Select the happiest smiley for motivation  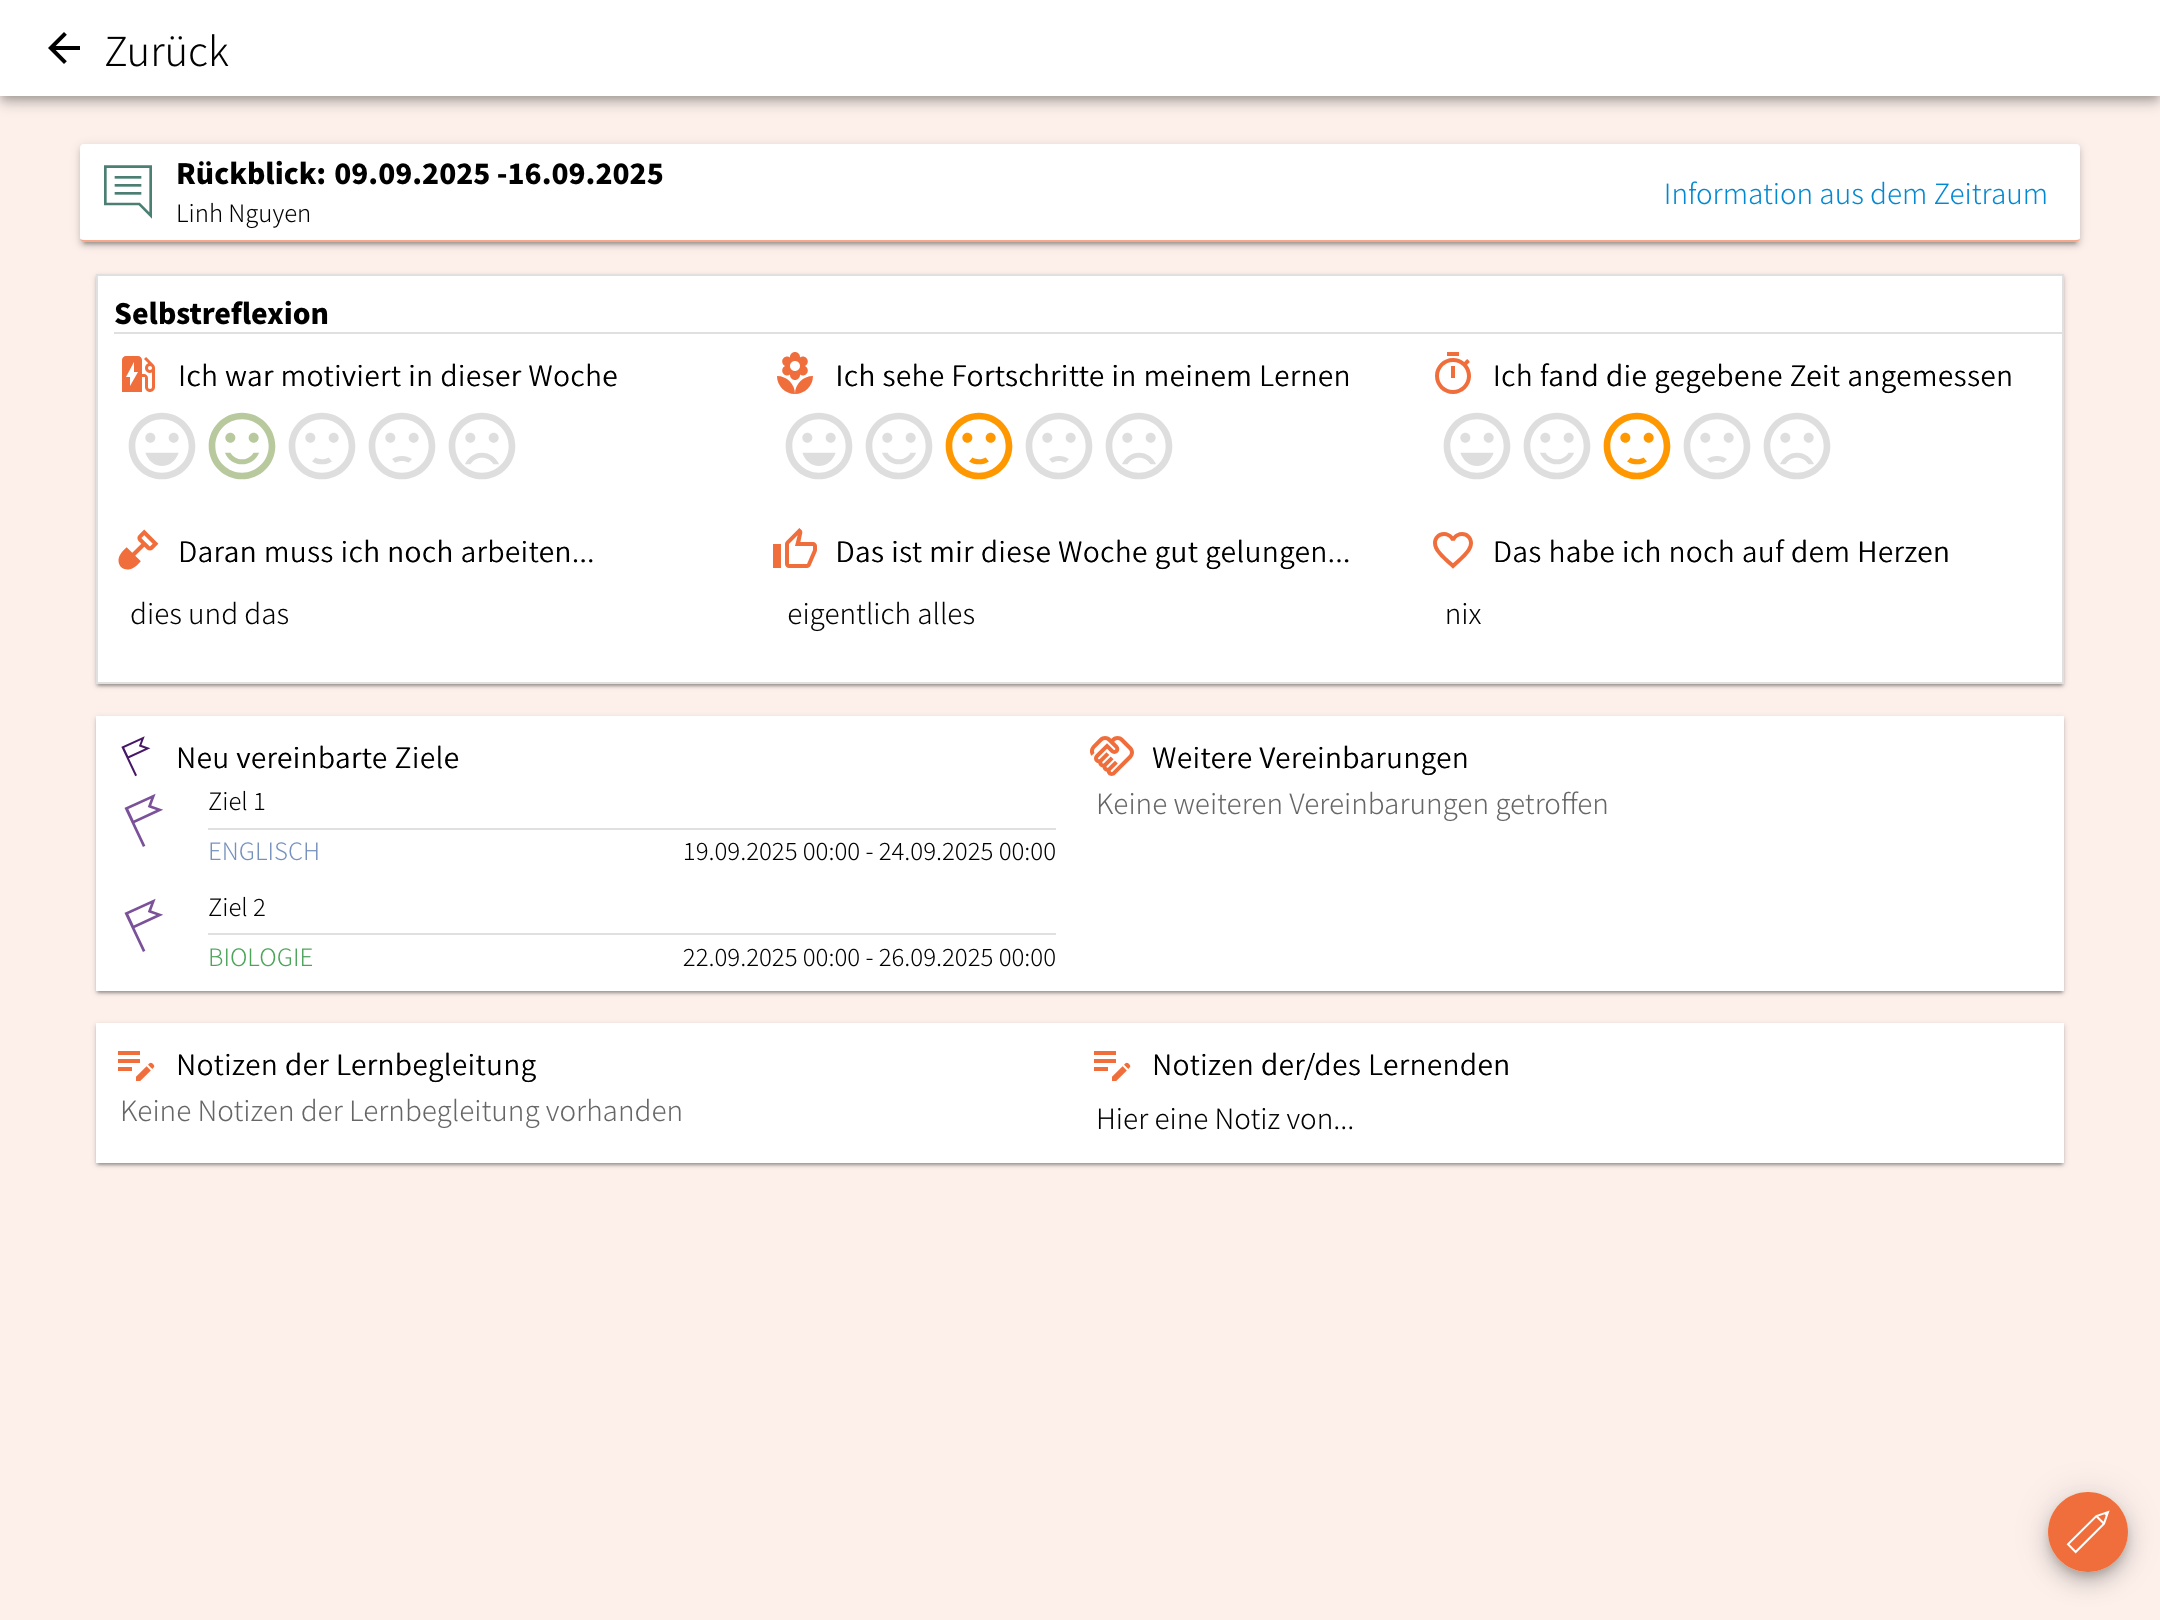(x=161, y=446)
